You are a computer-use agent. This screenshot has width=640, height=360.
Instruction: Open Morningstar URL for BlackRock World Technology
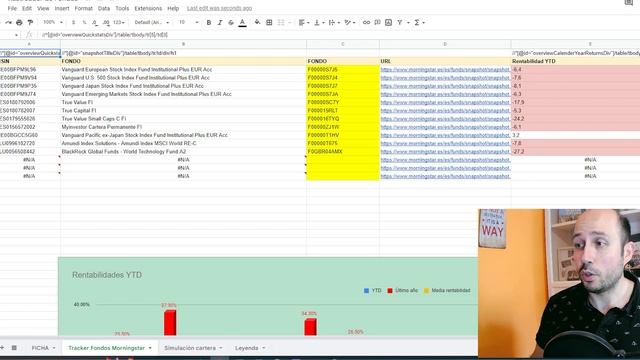pyautogui.click(x=445, y=151)
